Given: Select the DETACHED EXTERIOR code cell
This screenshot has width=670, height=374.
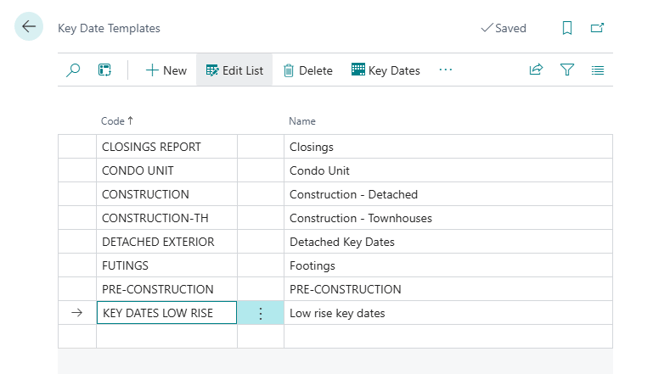Looking at the screenshot, I should coord(167,242).
